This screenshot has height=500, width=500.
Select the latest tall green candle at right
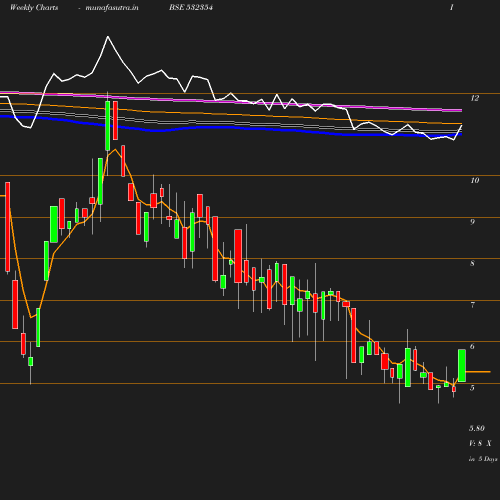(x=462, y=365)
